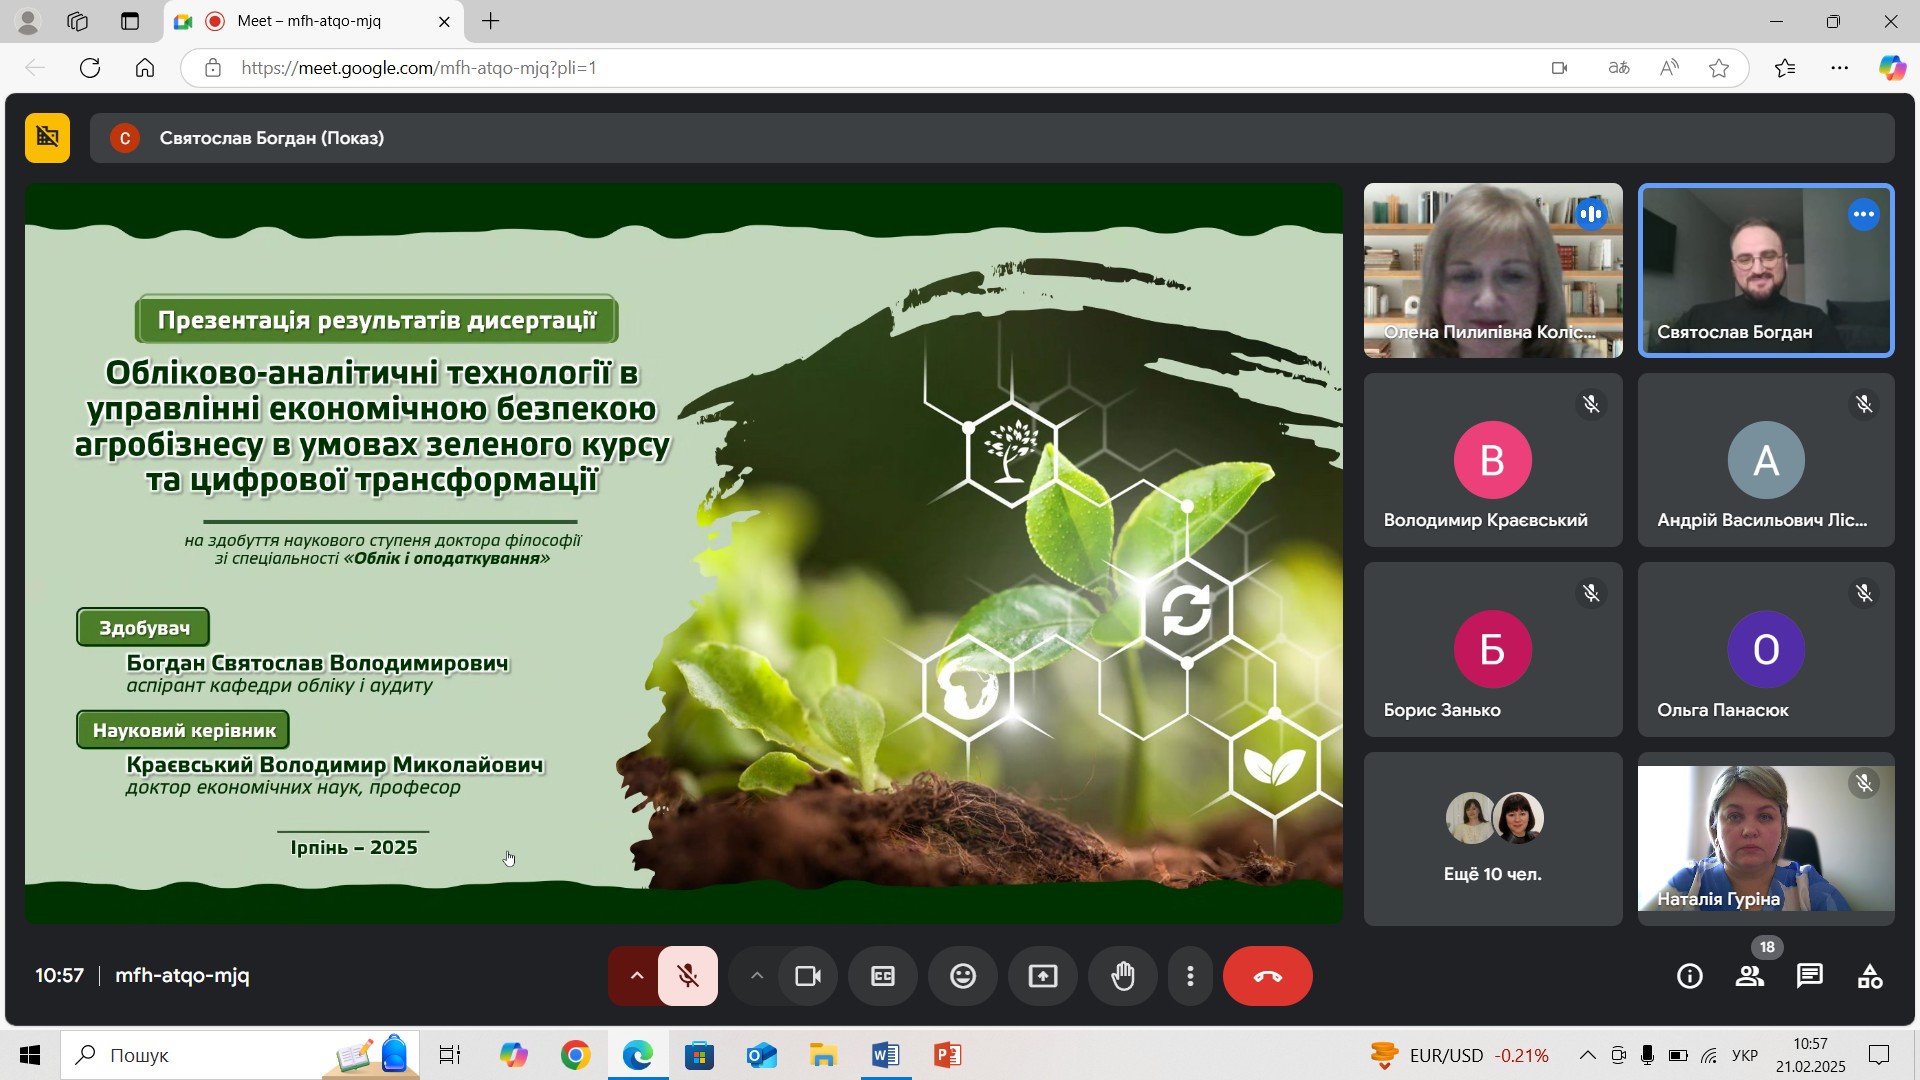This screenshot has width=1920, height=1080.
Task: Show hidden system tray icons
Action: coord(1587,1055)
